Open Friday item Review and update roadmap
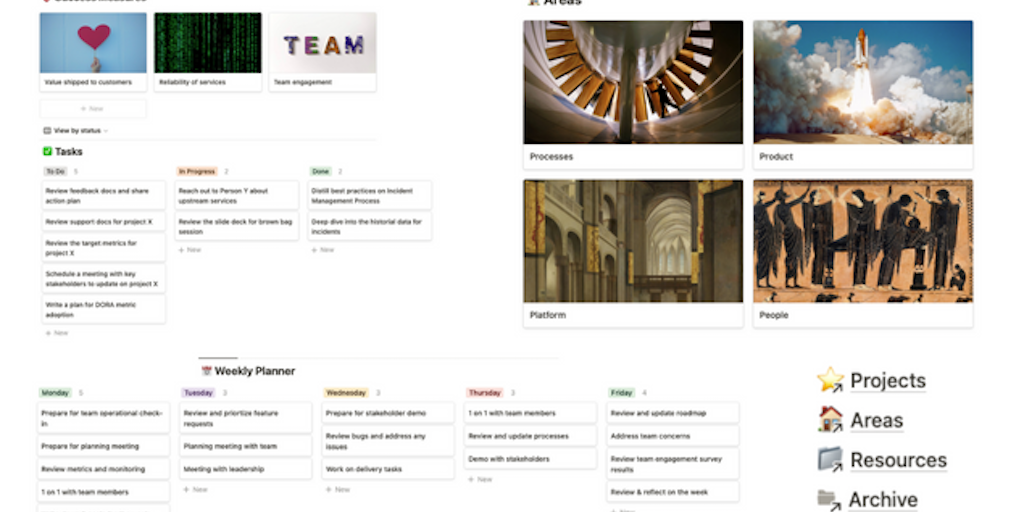This screenshot has width=1024, height=512. click(673, 413)
